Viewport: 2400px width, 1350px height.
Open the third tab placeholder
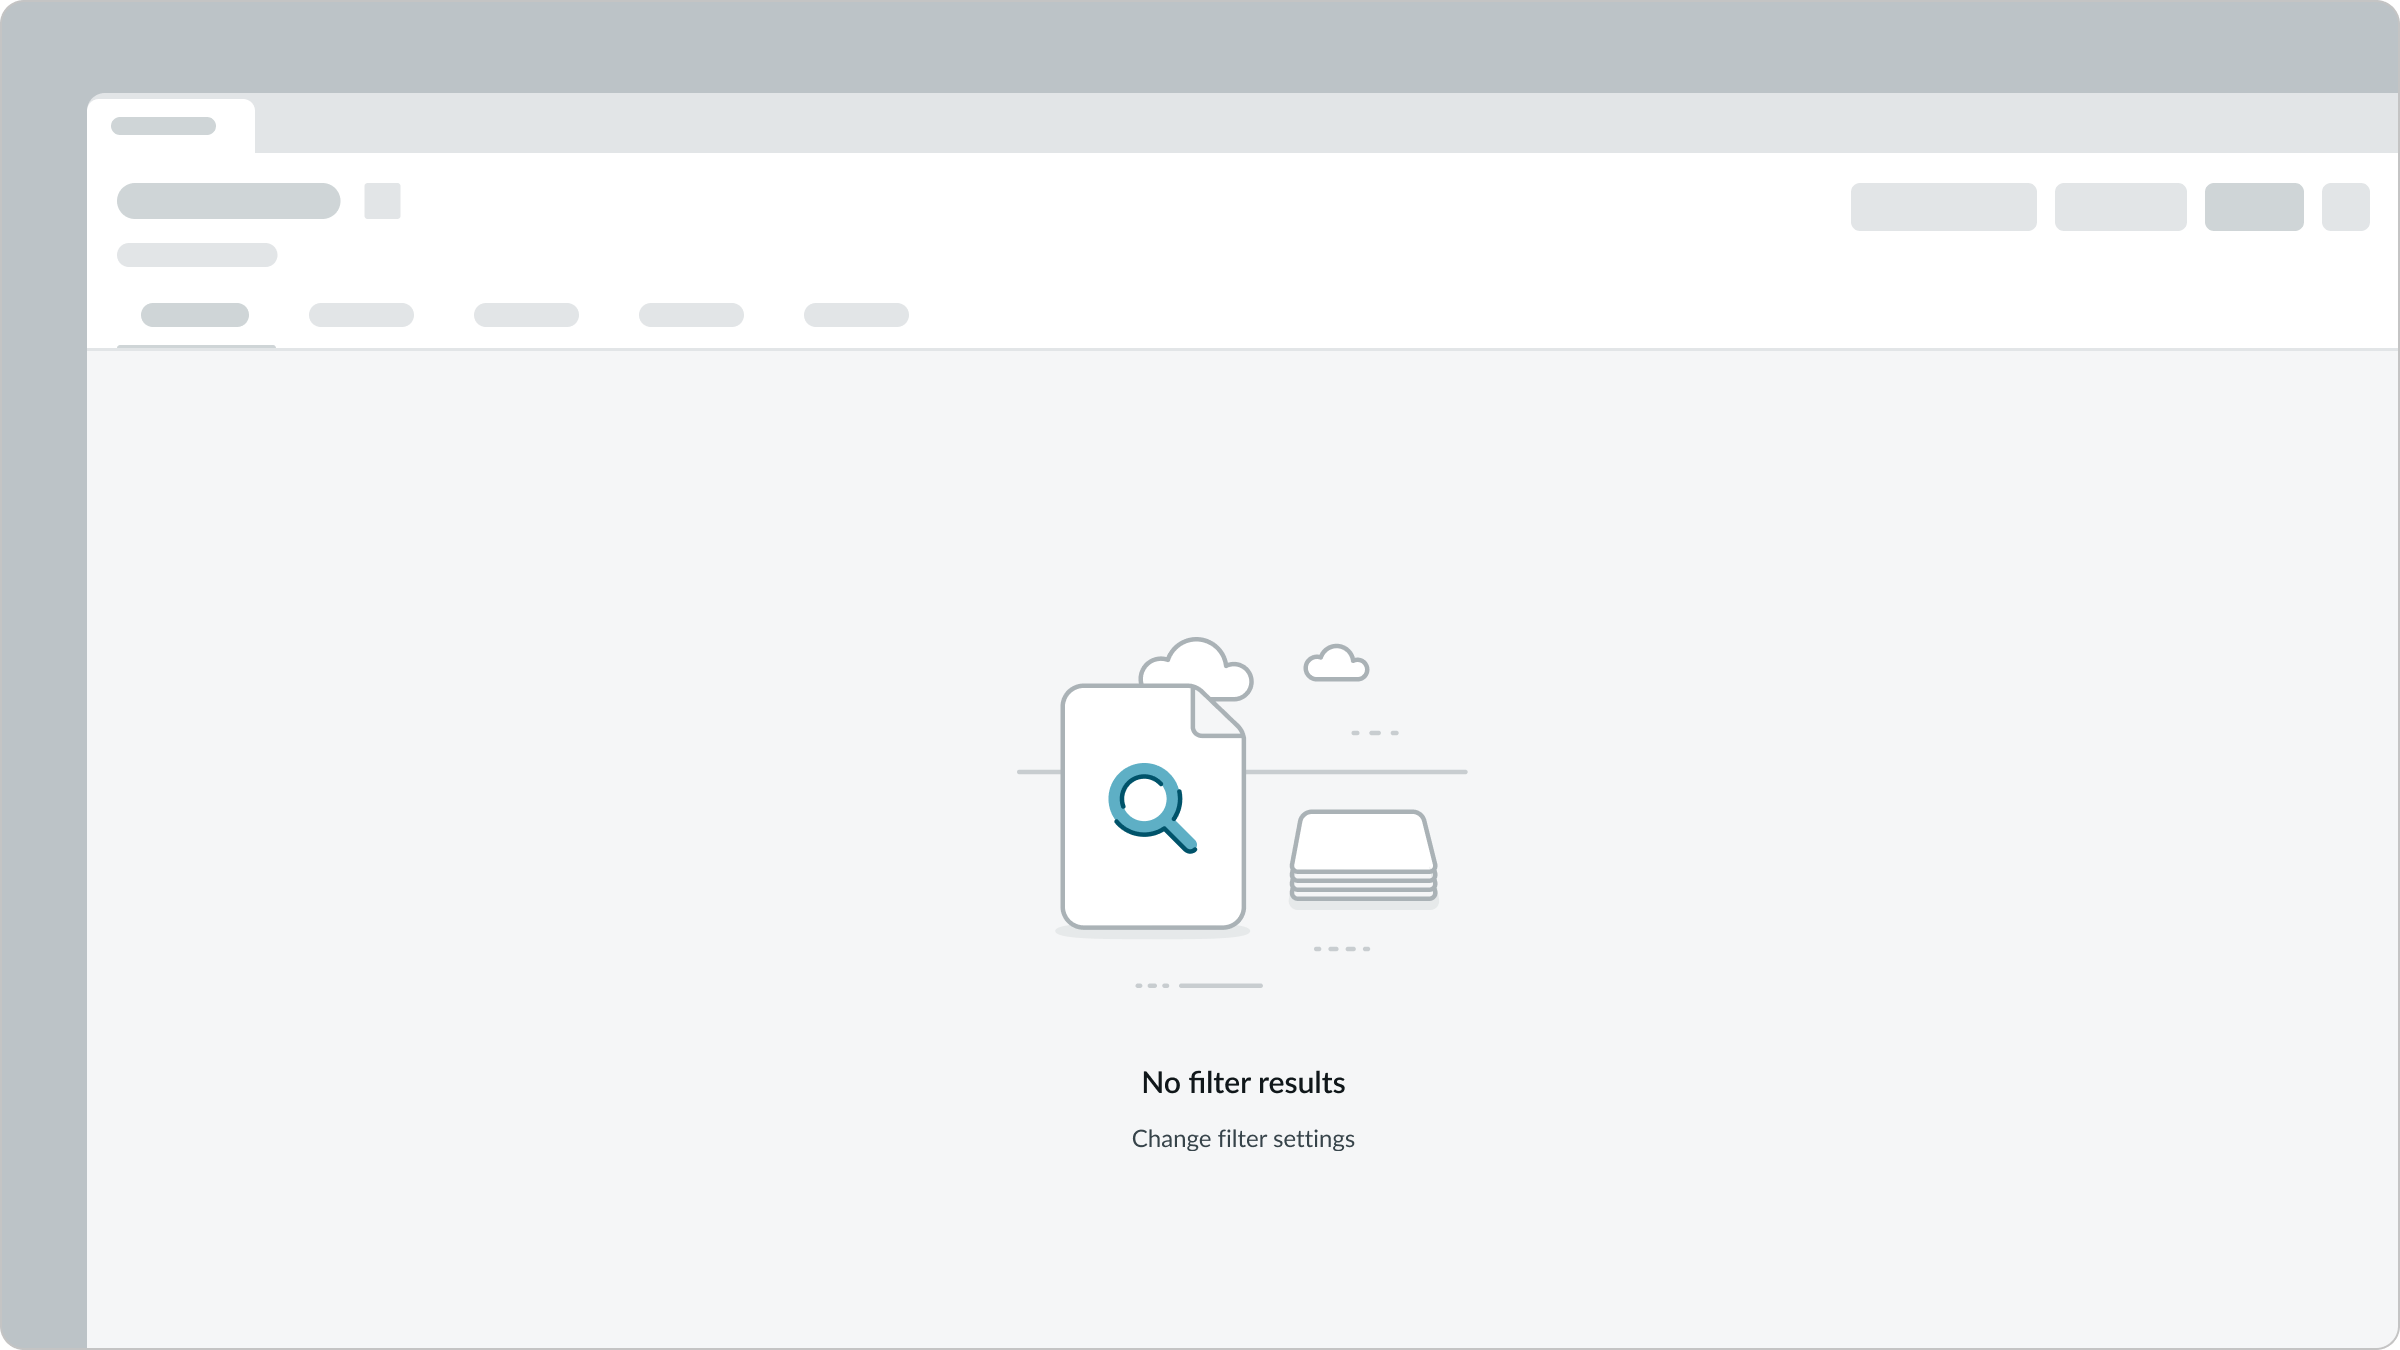526,315
